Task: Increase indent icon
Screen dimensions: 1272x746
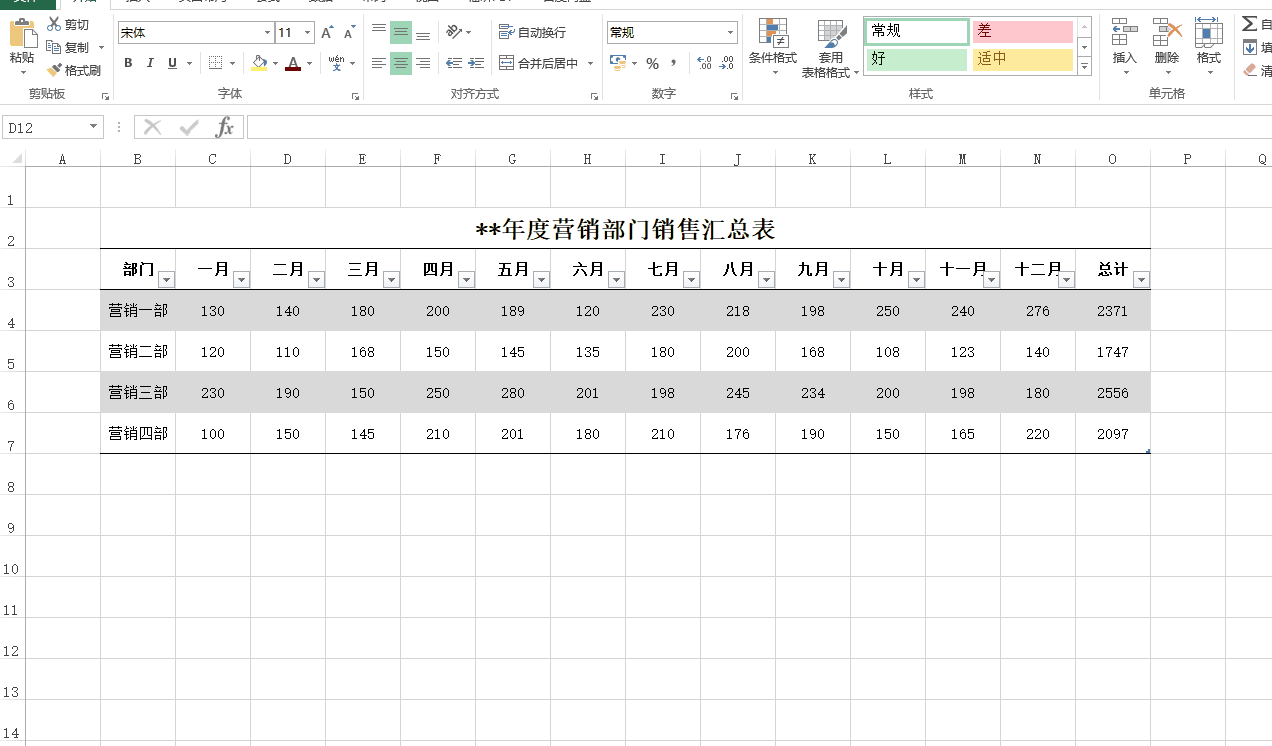Action: click(x=476, y=63)
